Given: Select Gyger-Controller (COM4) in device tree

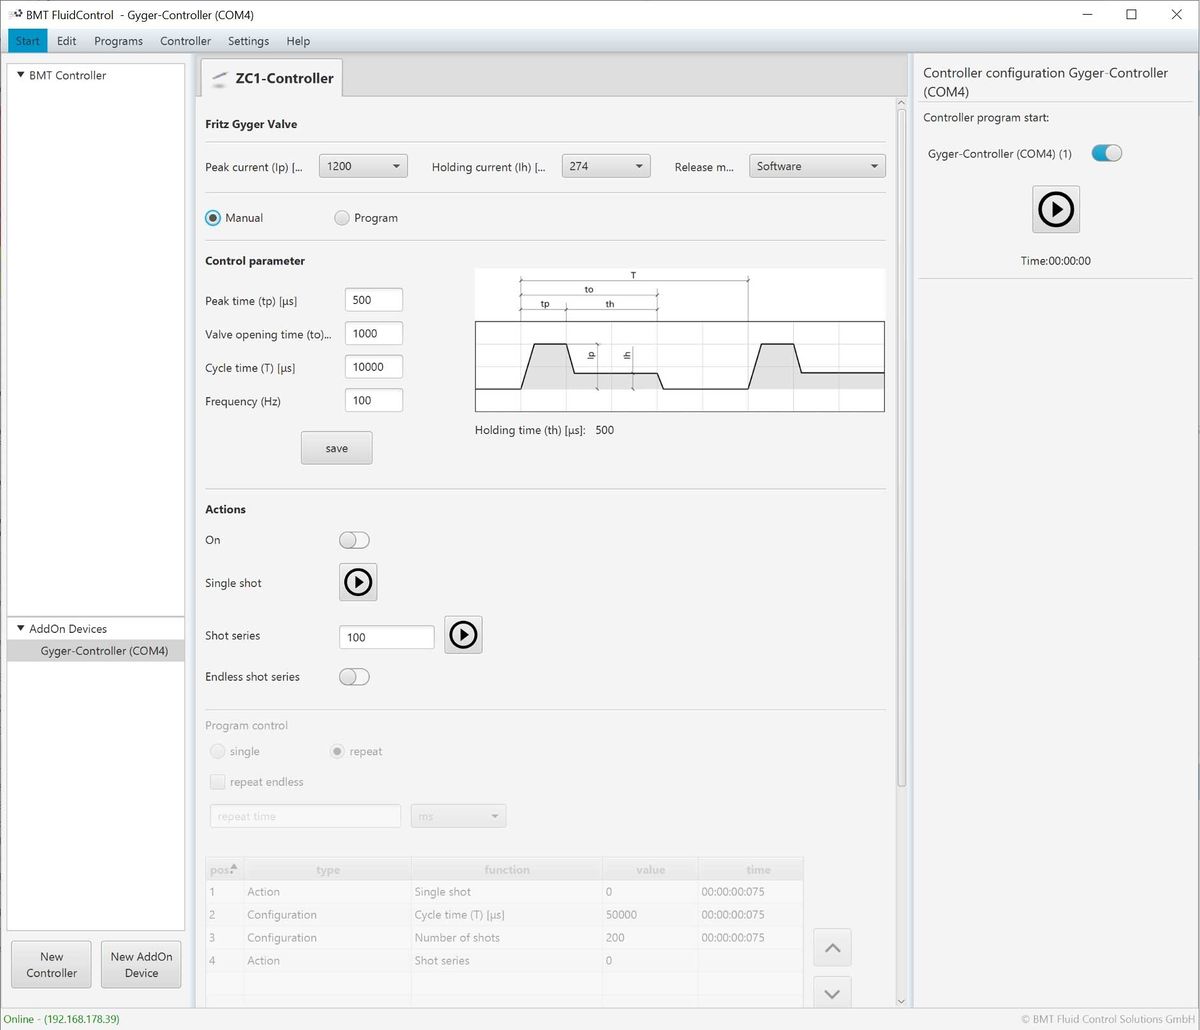Looking at the screenshot, I should [x=96, y=651].
